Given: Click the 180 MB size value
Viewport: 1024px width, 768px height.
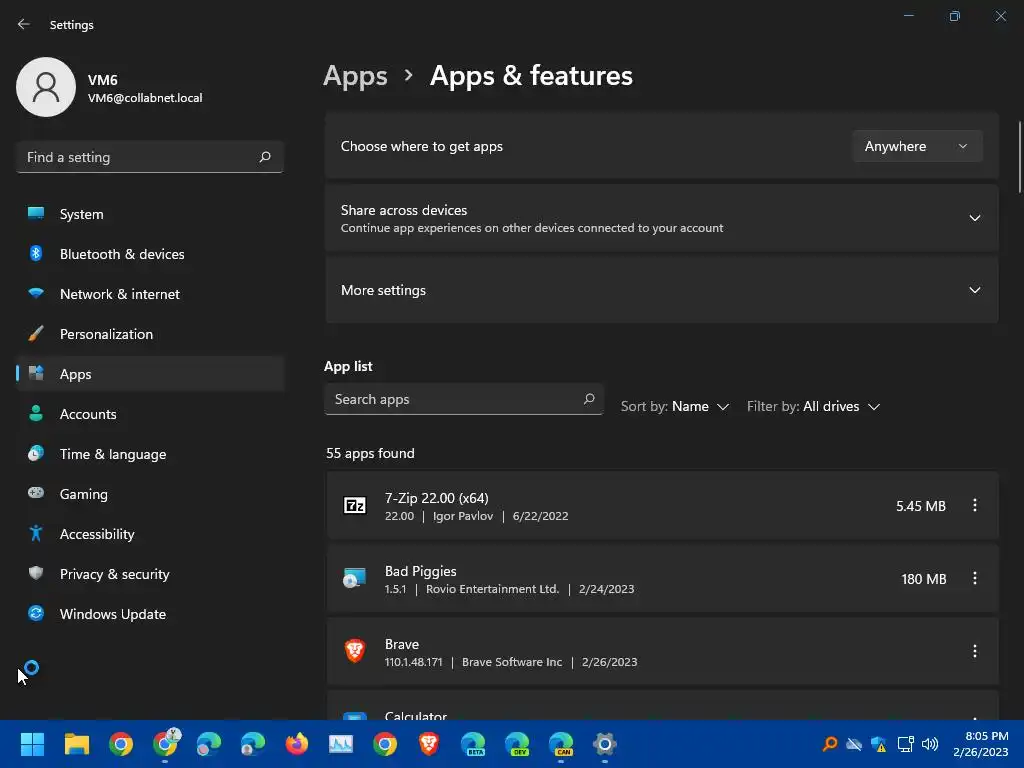Looking at the screenshot, I should (x=923, y=579).
